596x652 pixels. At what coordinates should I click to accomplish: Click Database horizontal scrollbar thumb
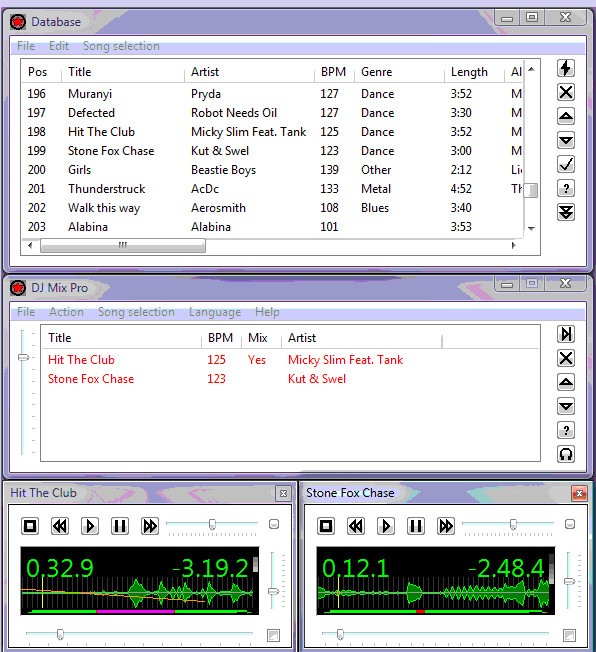click(x=123, y=245)
